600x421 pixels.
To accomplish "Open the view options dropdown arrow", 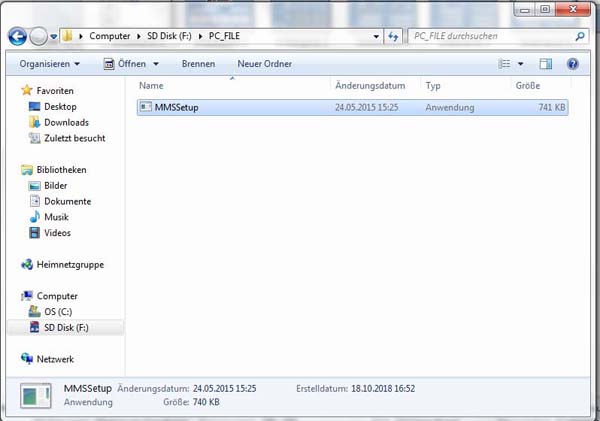I will click(x=521, y=63).
